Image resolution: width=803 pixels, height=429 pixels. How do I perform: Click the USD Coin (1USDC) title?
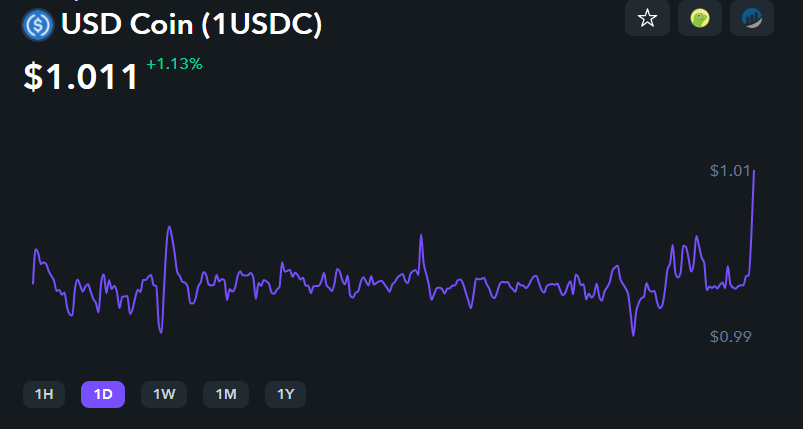(x=192, y=24)
